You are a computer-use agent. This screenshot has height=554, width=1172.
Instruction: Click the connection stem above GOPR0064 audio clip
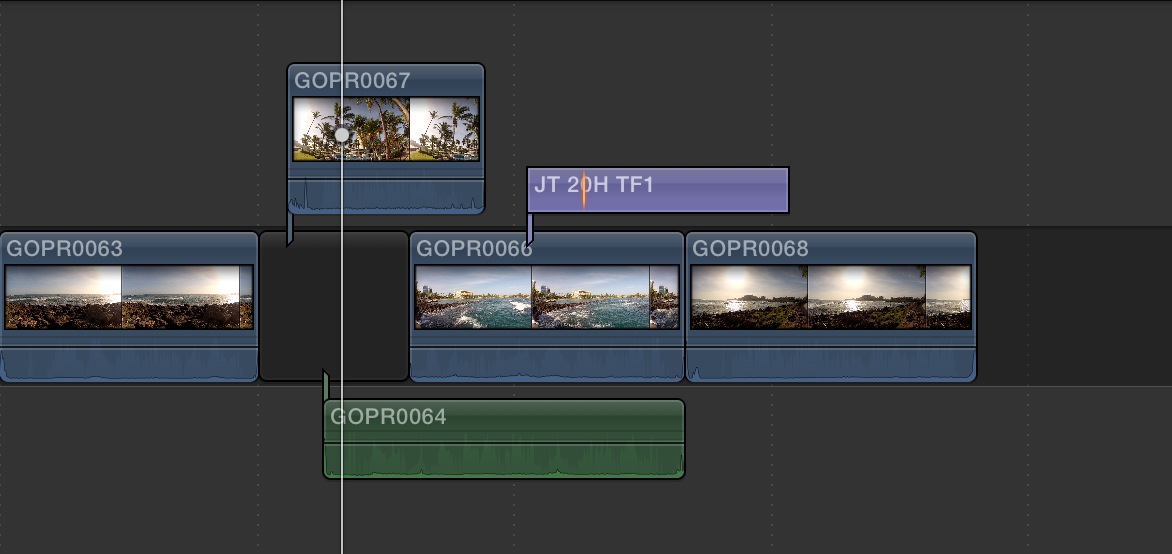coord(325,386)
